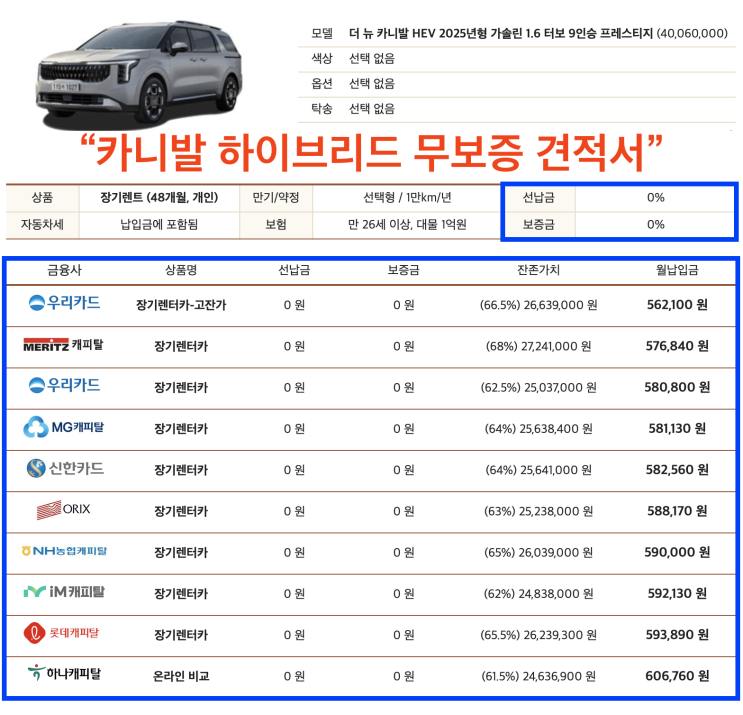
Task: Click the Meritz Capital logo
Action: tap(63, 344)
